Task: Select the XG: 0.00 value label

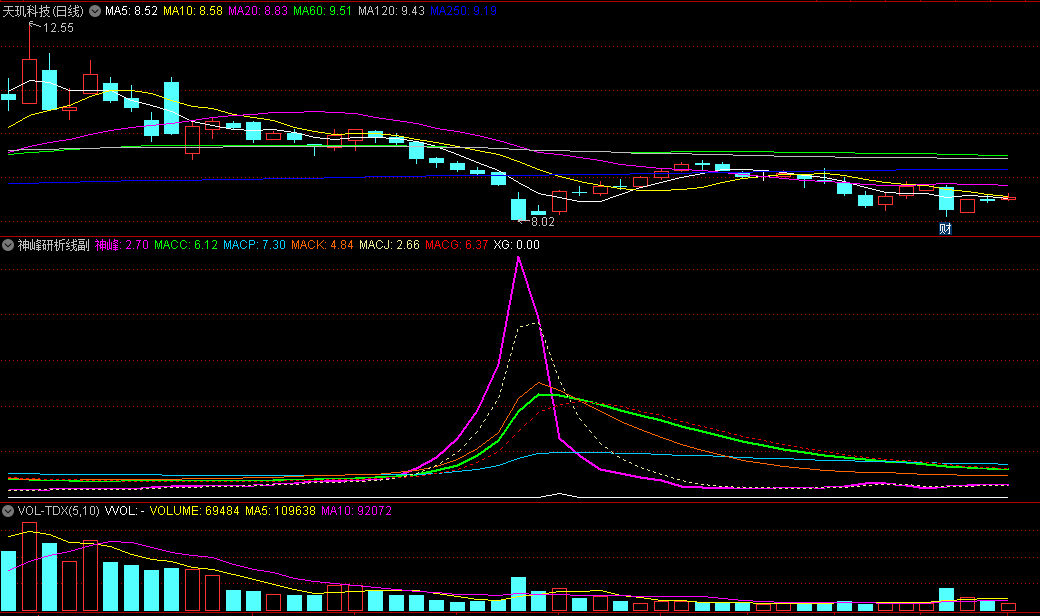Action: pyautogui.click(x=517, y=245)
